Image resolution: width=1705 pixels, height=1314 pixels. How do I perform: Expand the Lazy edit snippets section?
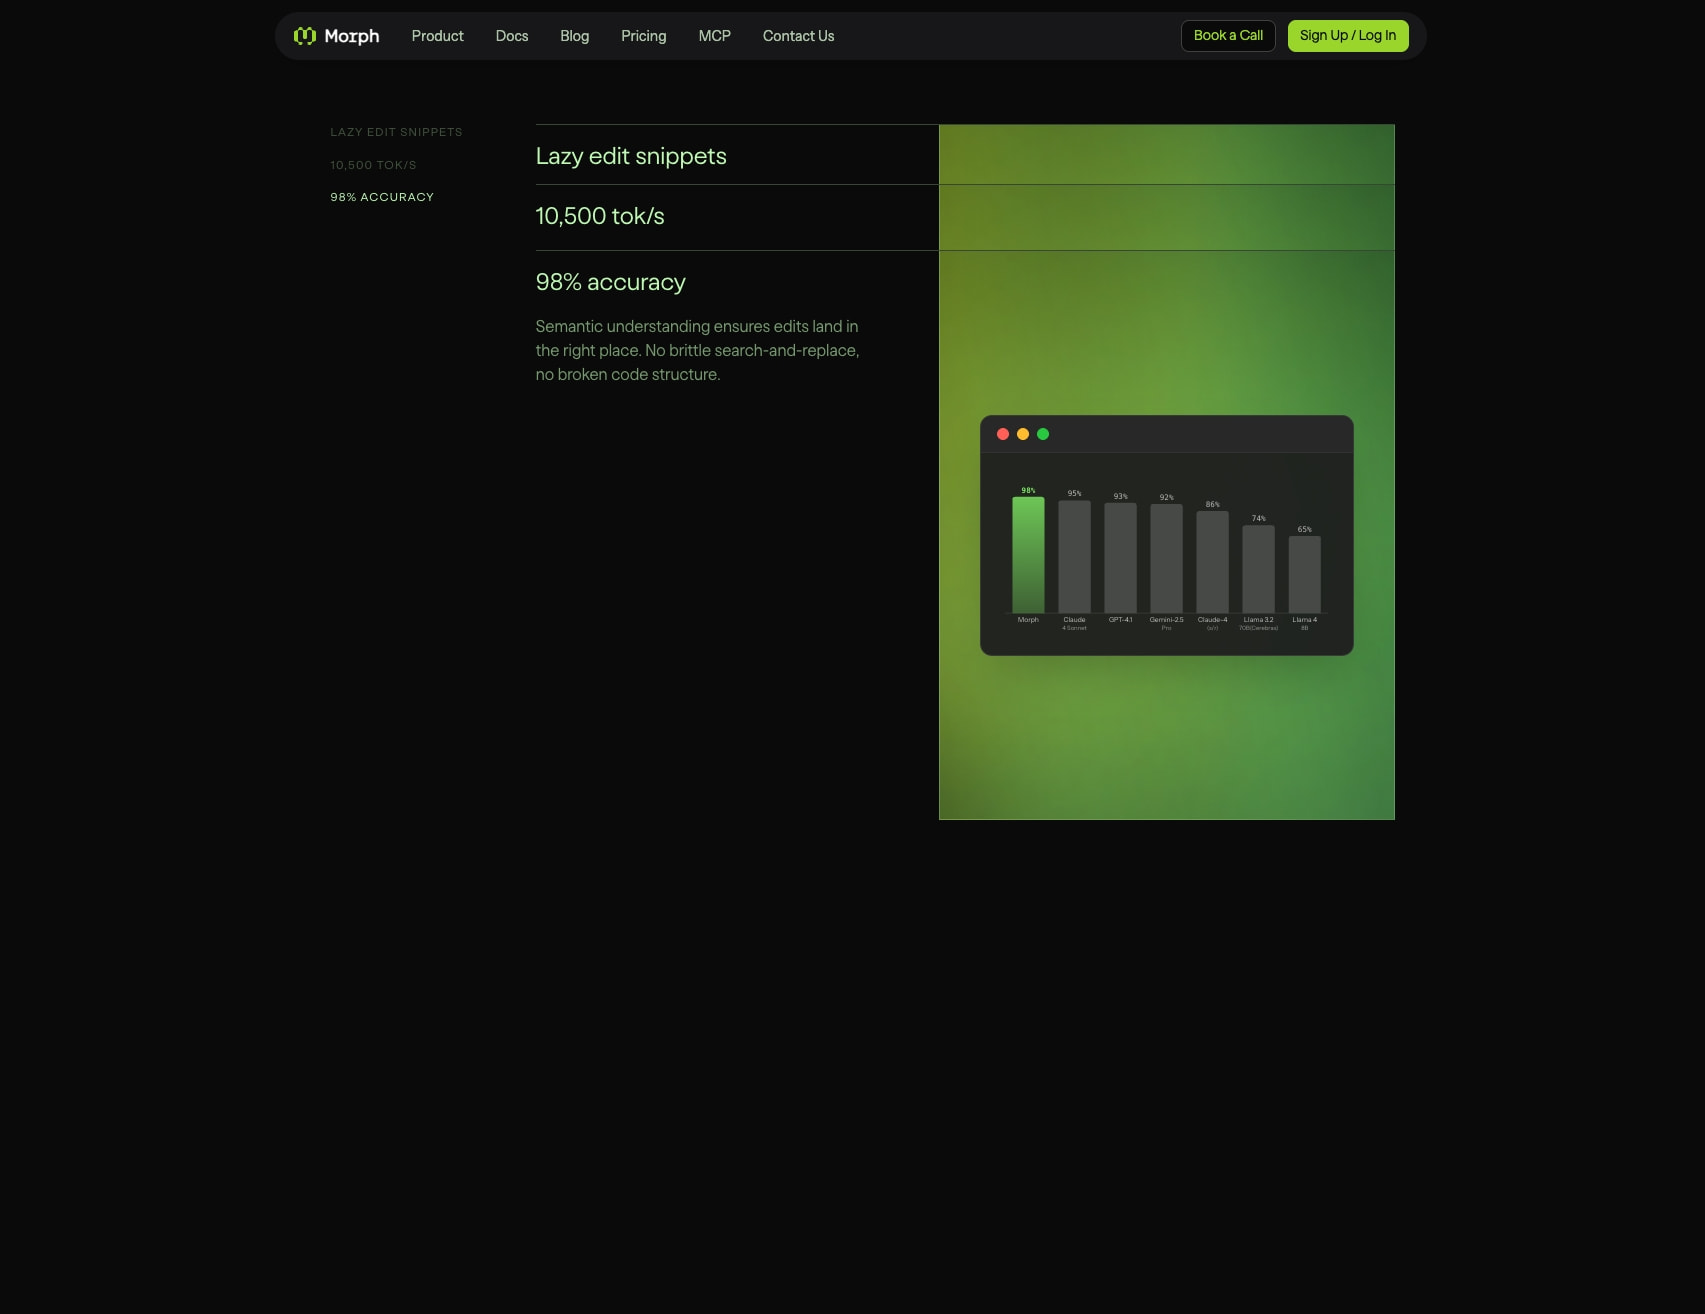[x=631, y=156]
